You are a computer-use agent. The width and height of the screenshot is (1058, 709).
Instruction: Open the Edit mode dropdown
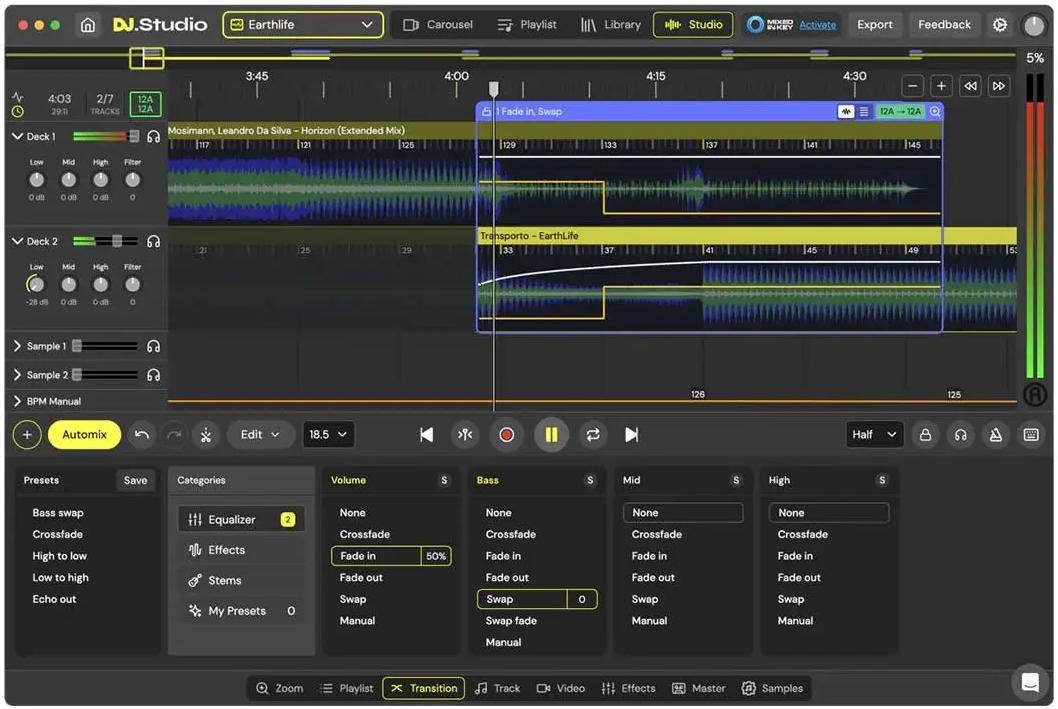coord(260,435)
